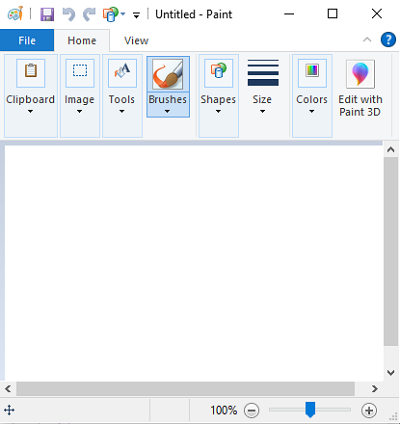Viewport: 400px width, 424px height.
Task: Open the Clipboard paste icon
Action: point(31,73)
